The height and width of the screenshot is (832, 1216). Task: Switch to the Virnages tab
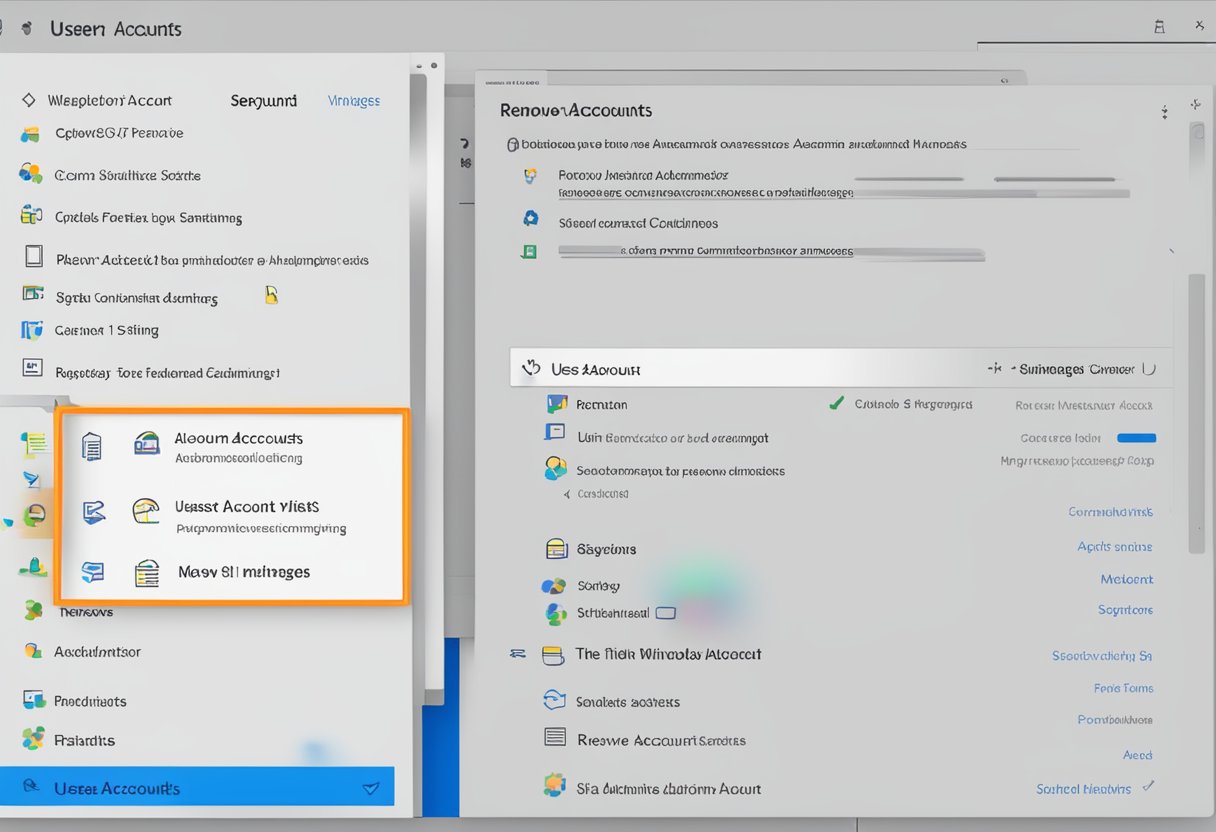[353, 101]
